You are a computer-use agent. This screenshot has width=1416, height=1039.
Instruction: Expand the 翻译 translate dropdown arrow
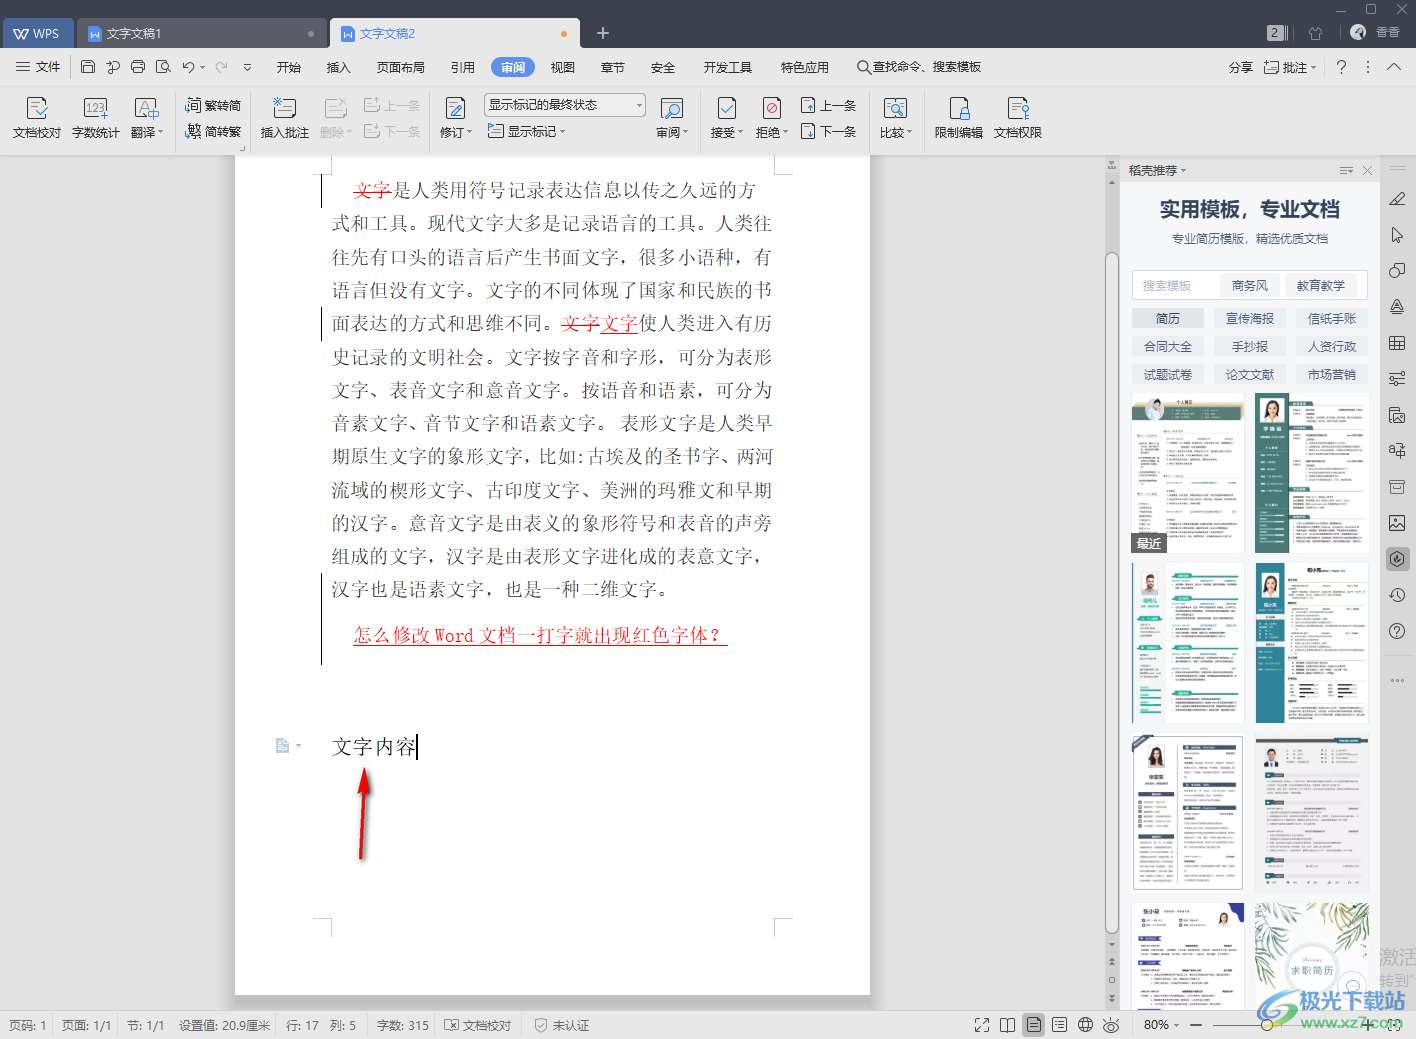tap(160, 132)
